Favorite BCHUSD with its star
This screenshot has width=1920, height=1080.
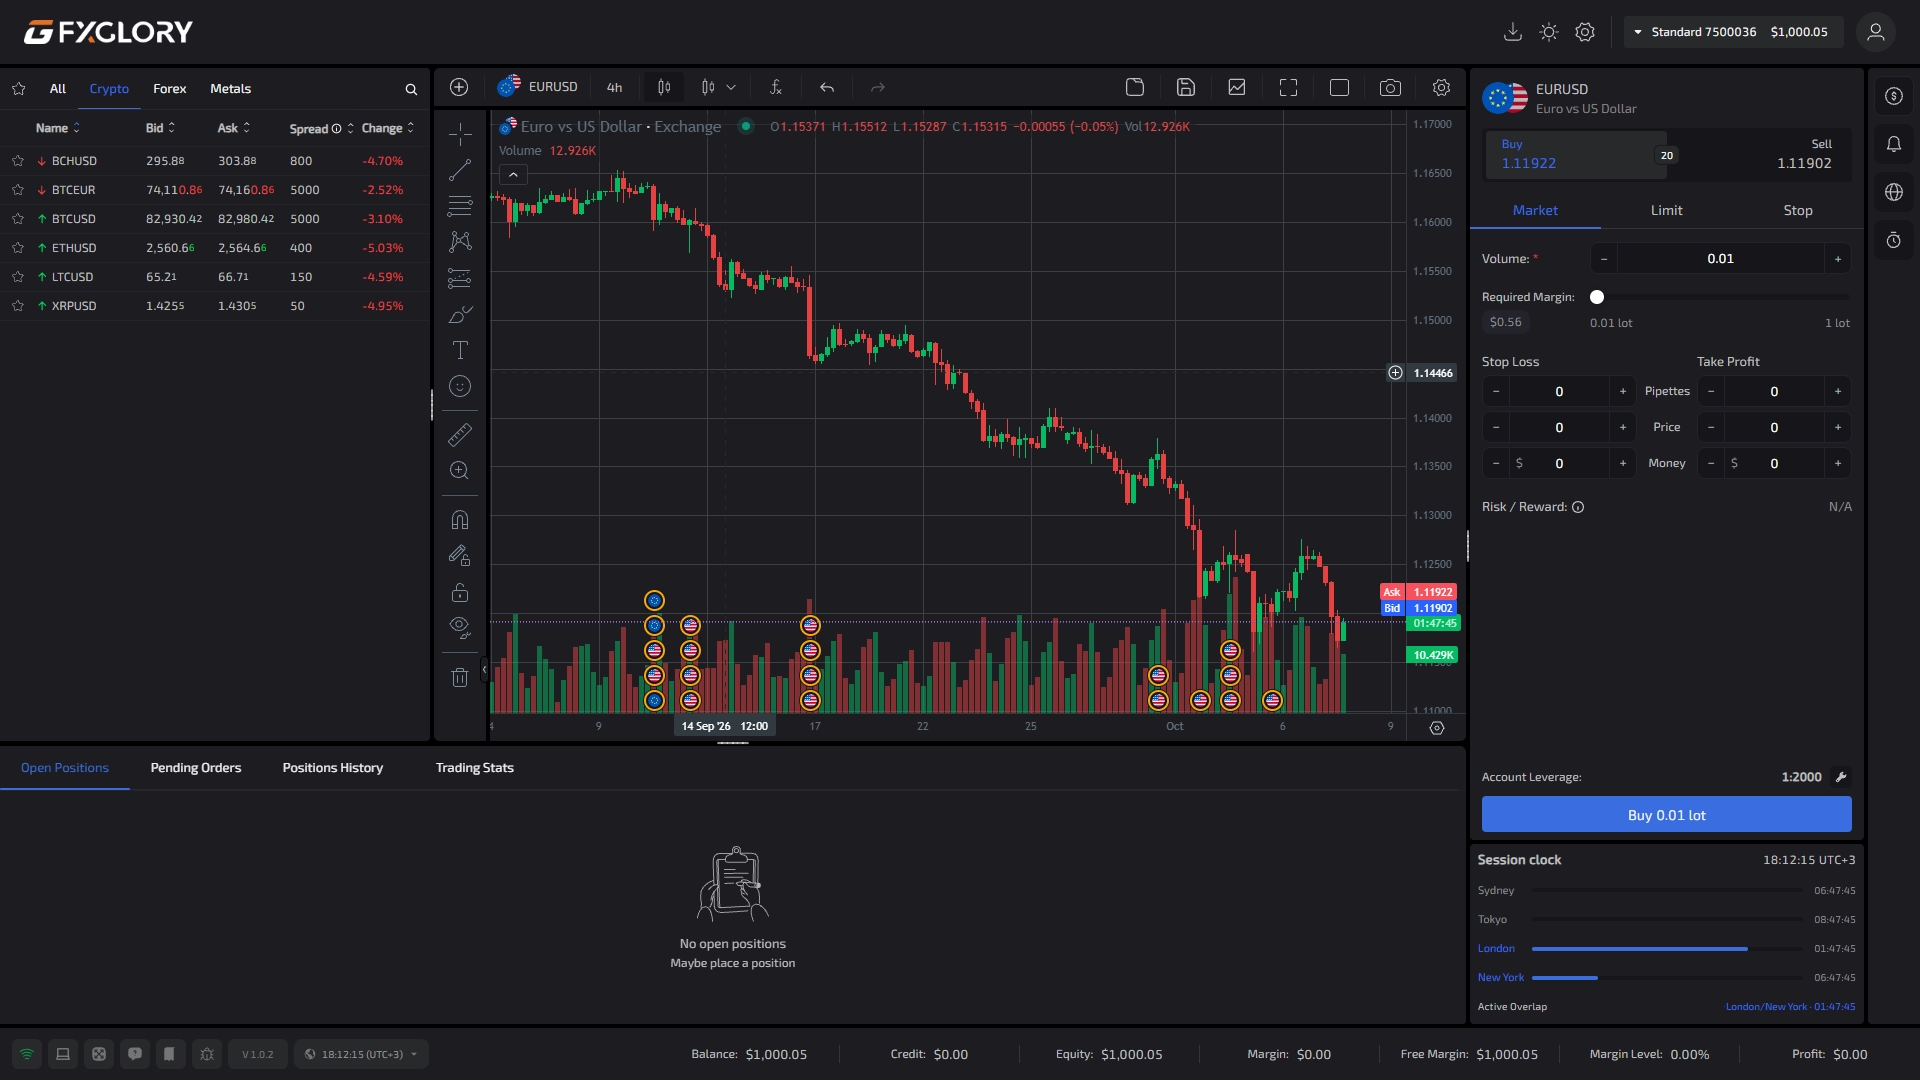[x=18, y=160]
